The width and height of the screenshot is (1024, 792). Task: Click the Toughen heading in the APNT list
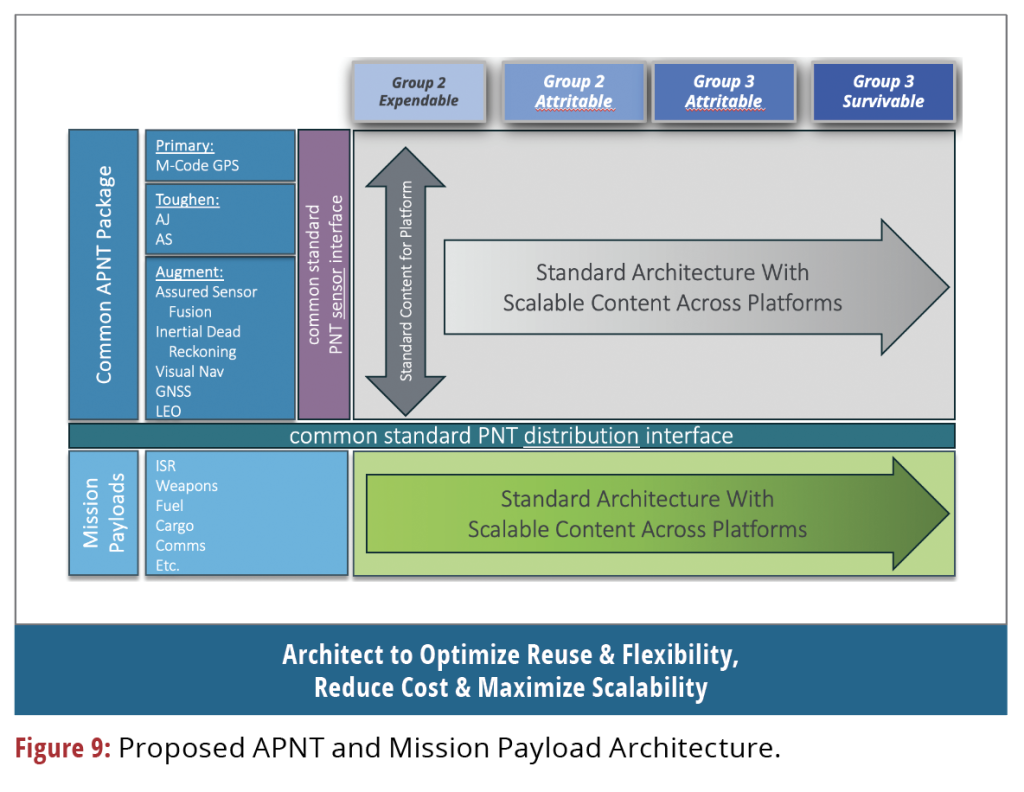187,199
